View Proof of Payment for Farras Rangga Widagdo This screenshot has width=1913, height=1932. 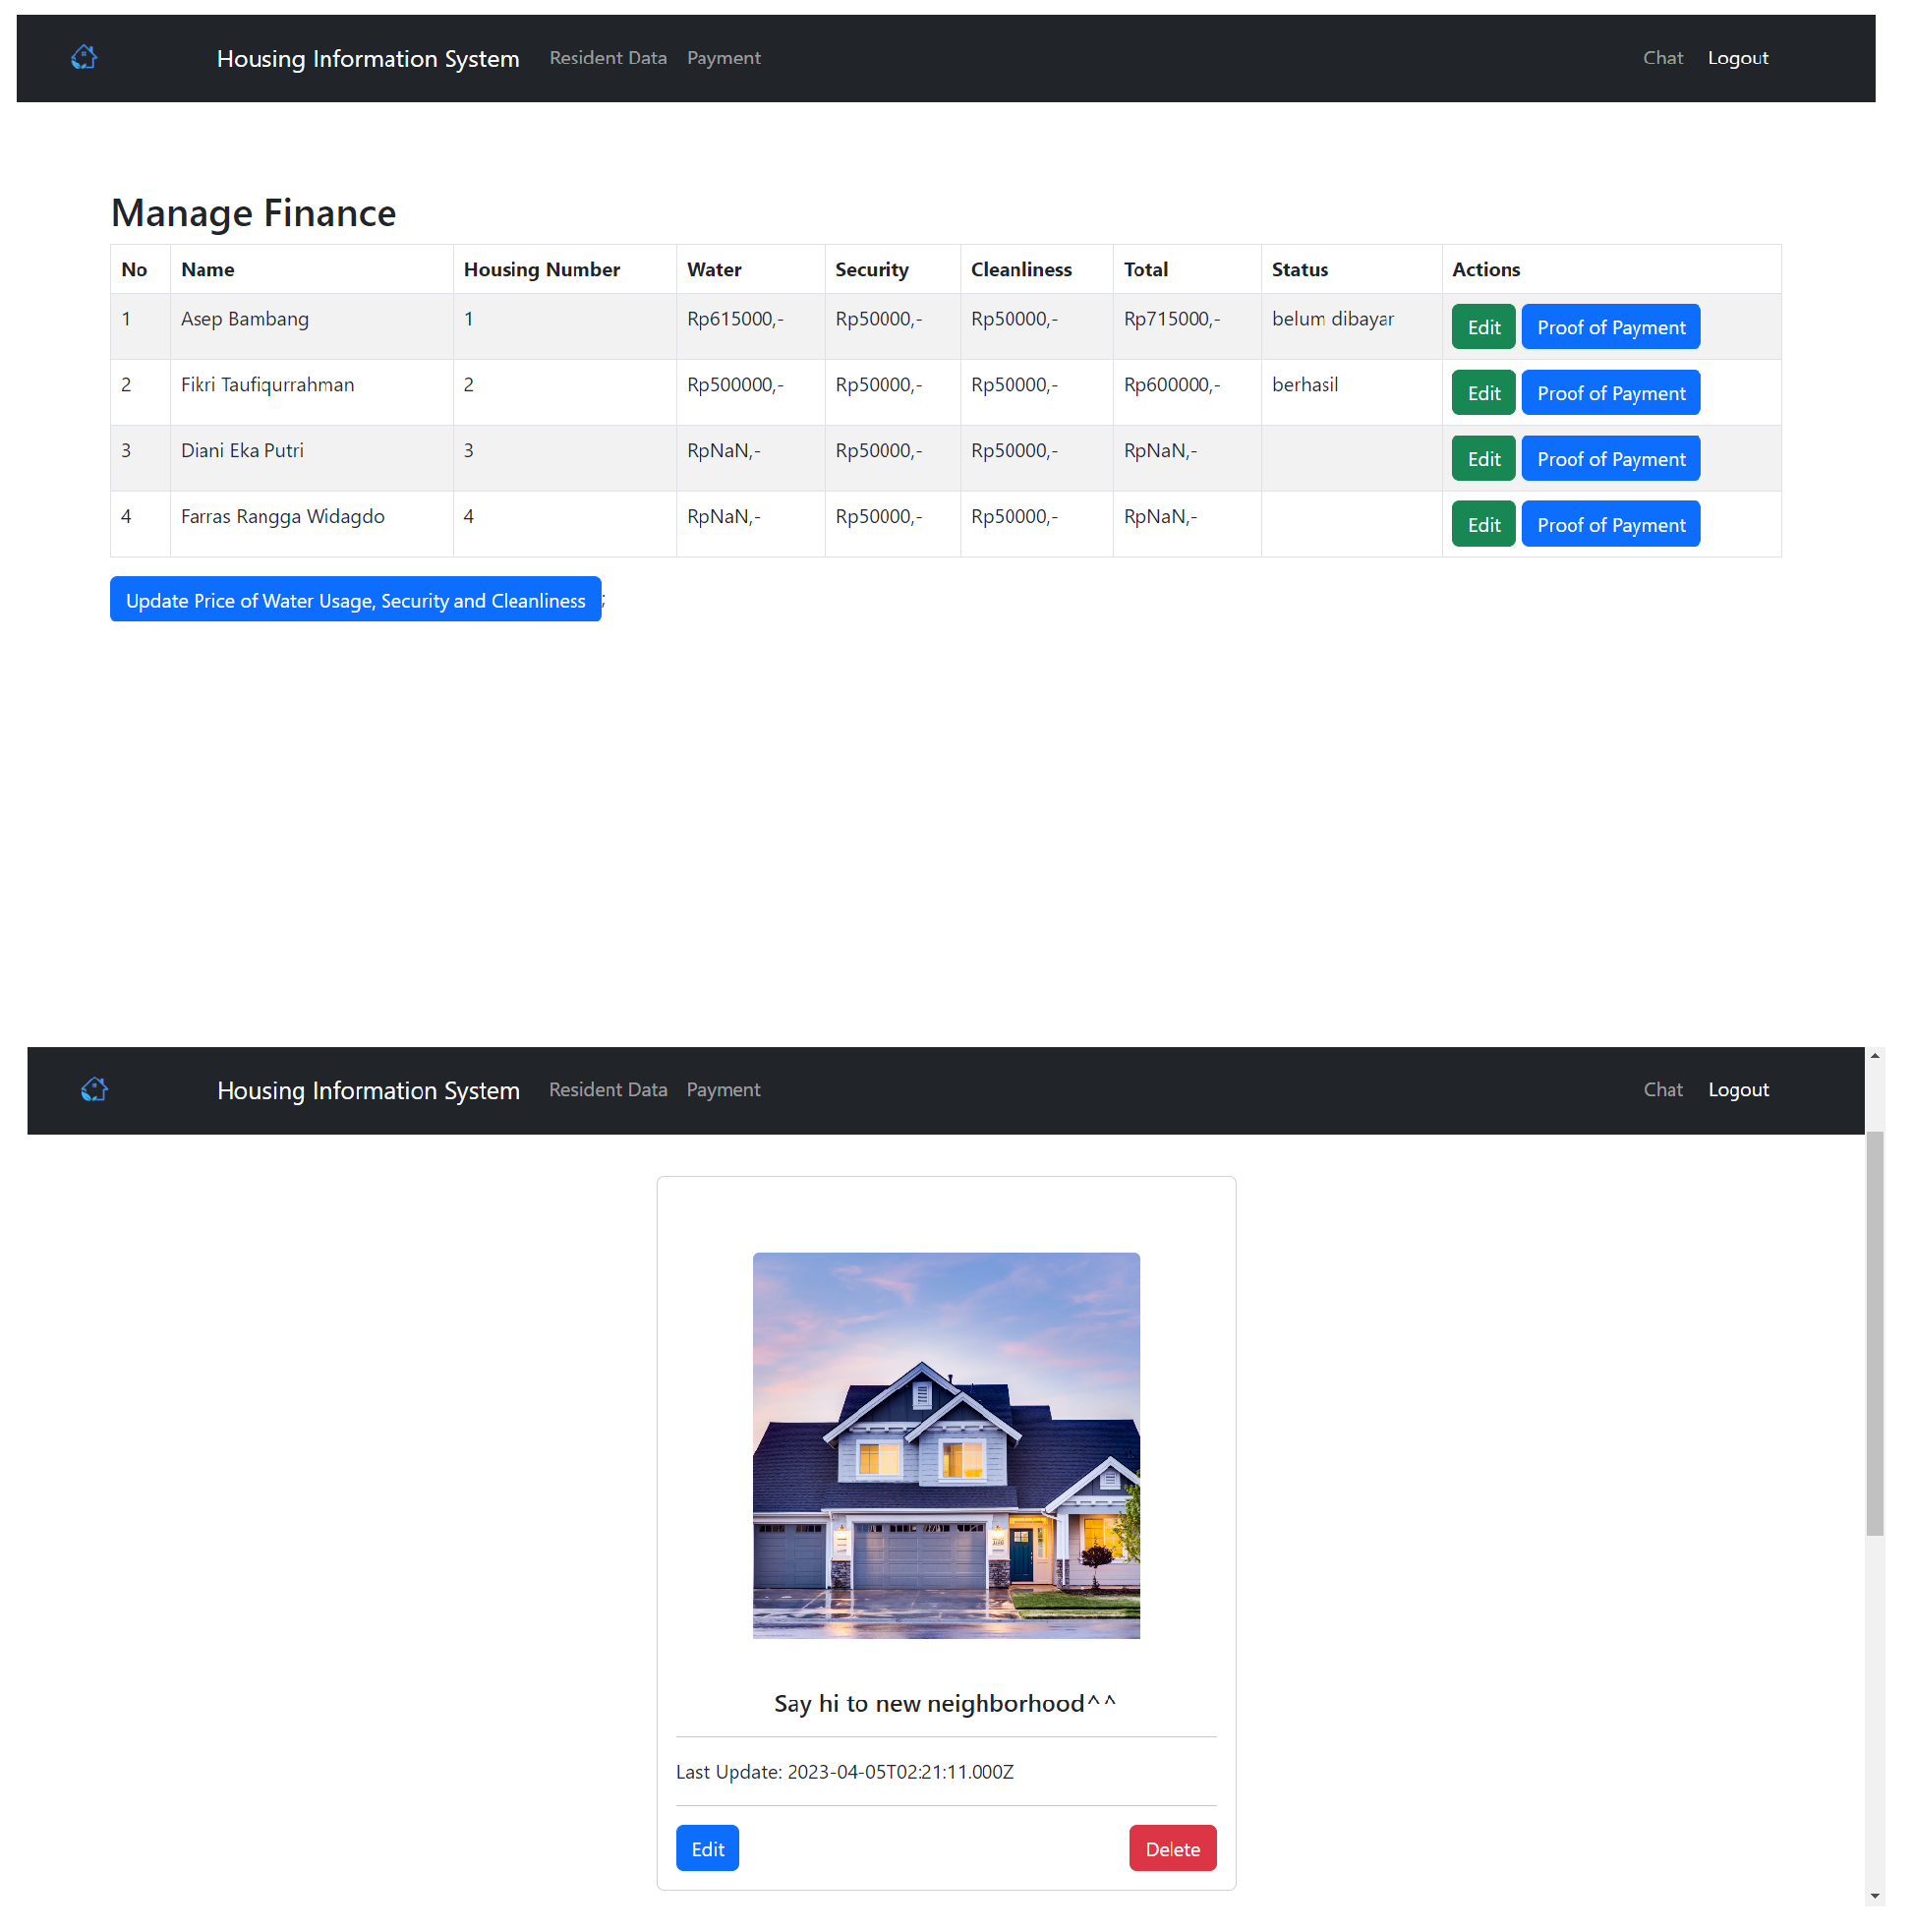click(1610, 525)
